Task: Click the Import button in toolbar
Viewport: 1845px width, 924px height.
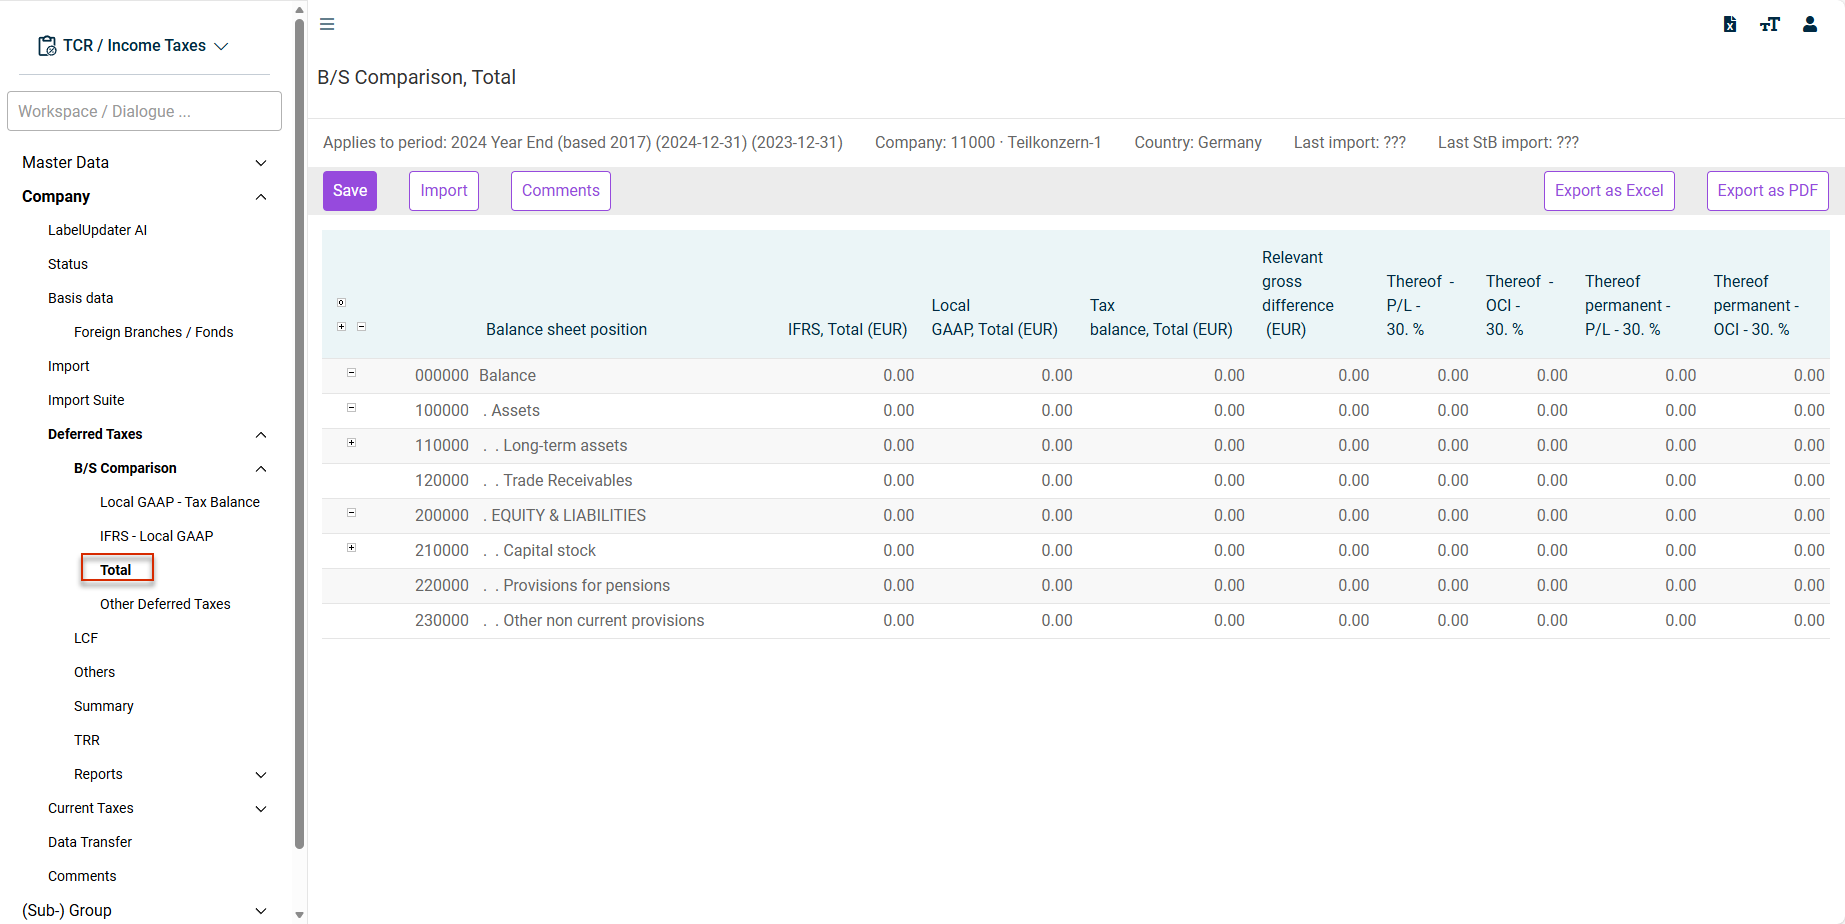Action: pyautogui.click(x=444, y=191)
